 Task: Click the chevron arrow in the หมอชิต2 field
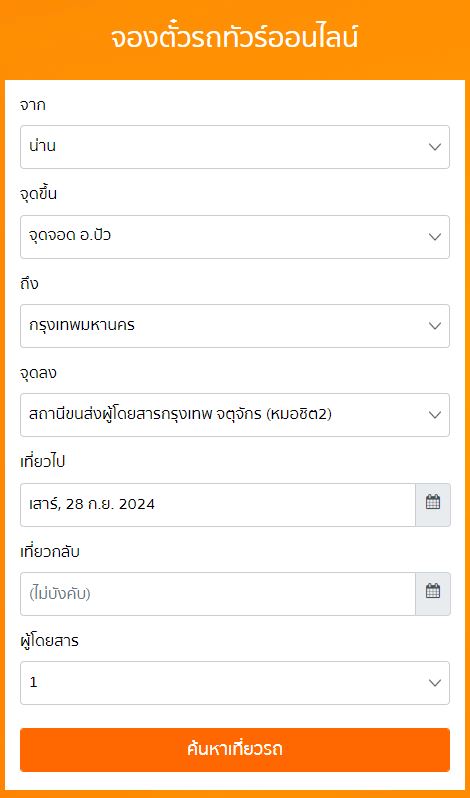[434, 415]
